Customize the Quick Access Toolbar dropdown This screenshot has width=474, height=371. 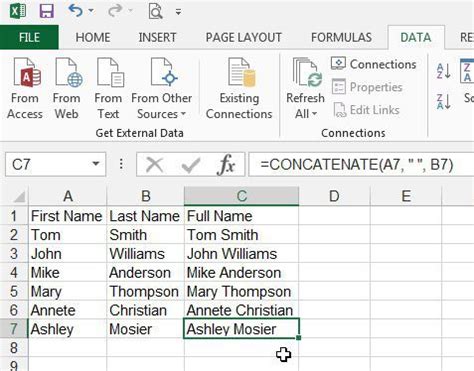(179, 12)
